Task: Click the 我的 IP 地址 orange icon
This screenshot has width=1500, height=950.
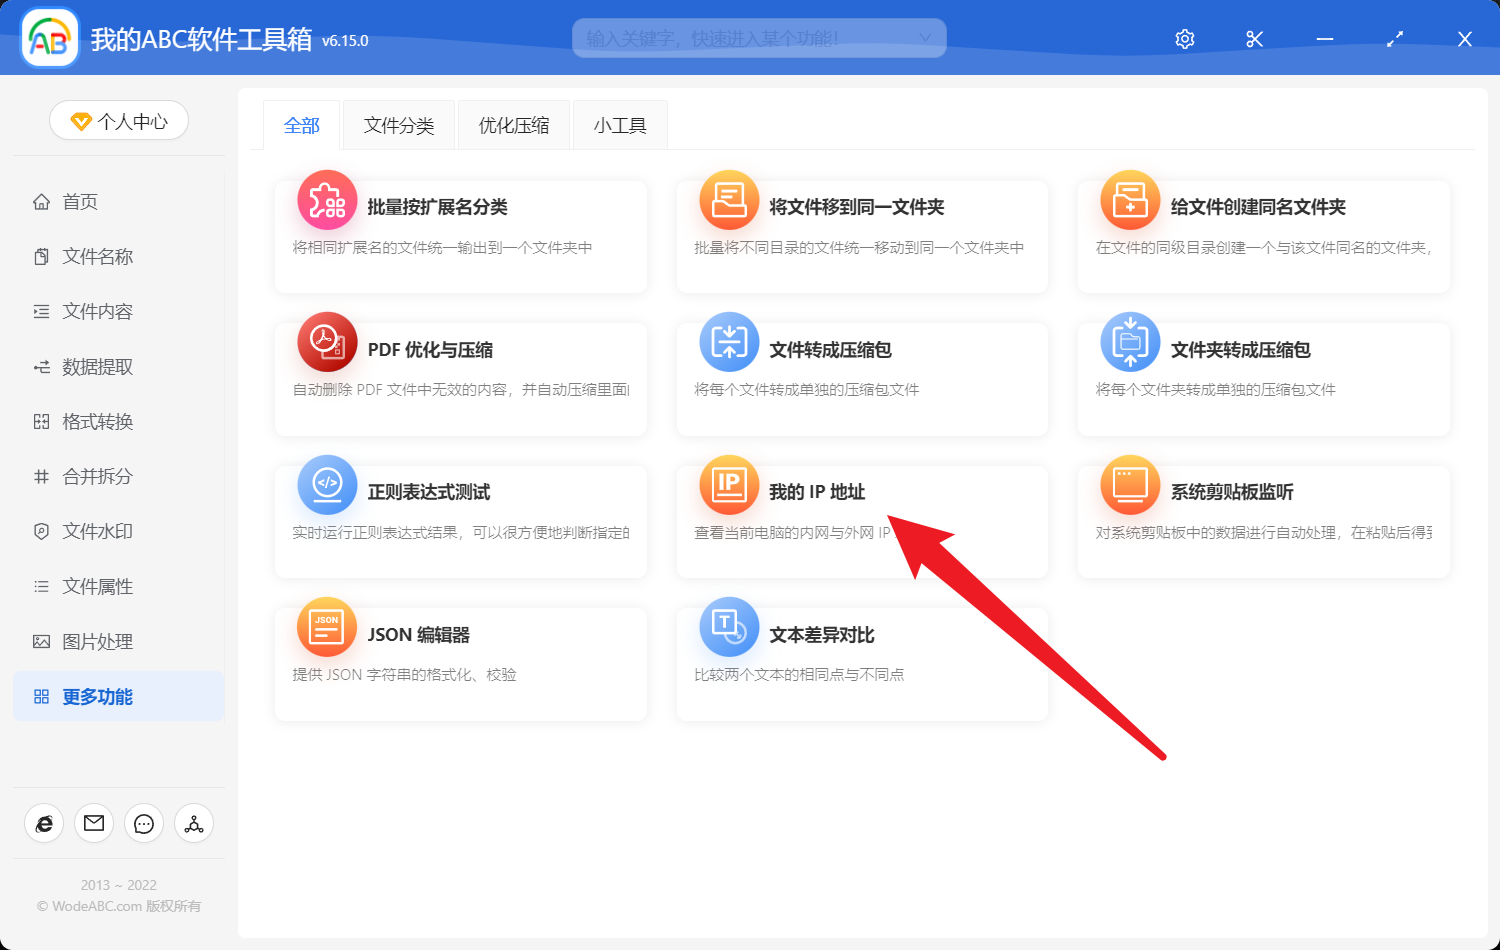Action: click(729, 485)
